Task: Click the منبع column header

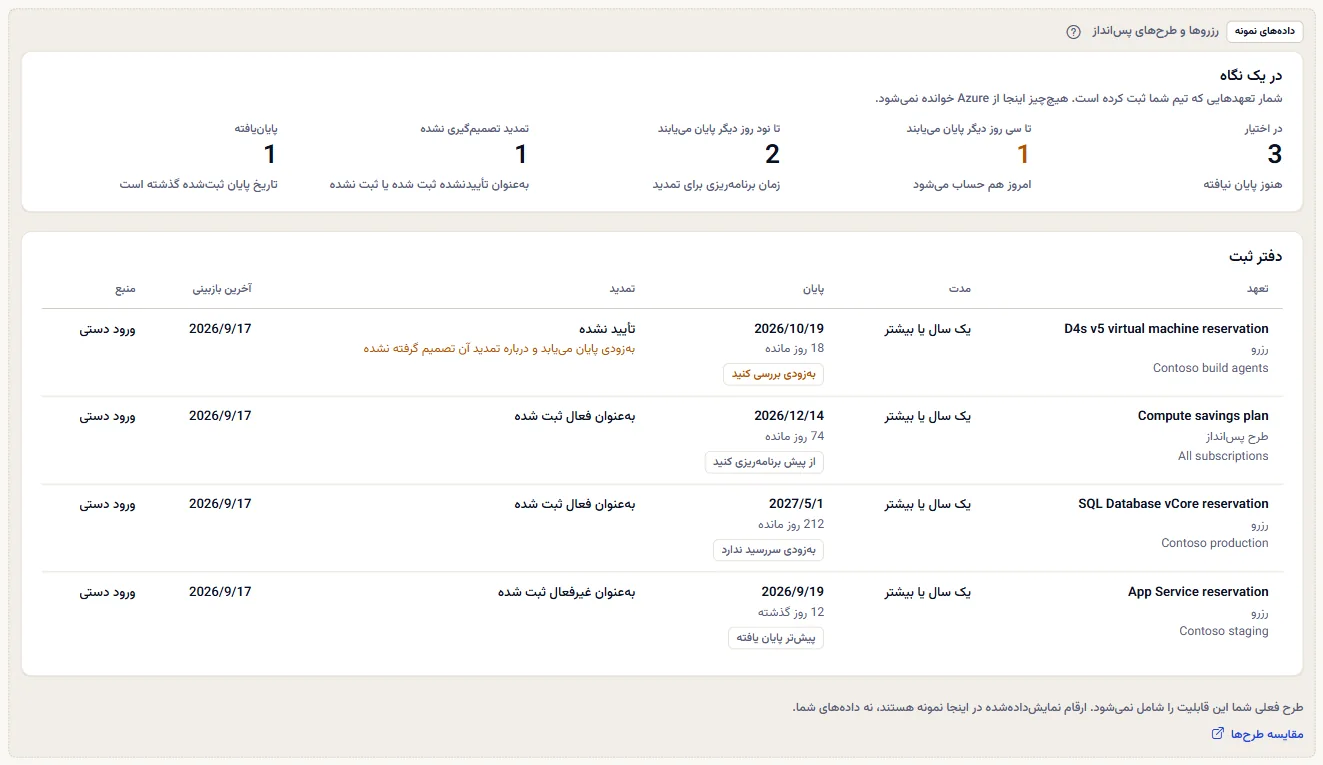Action: coord(124,289)
